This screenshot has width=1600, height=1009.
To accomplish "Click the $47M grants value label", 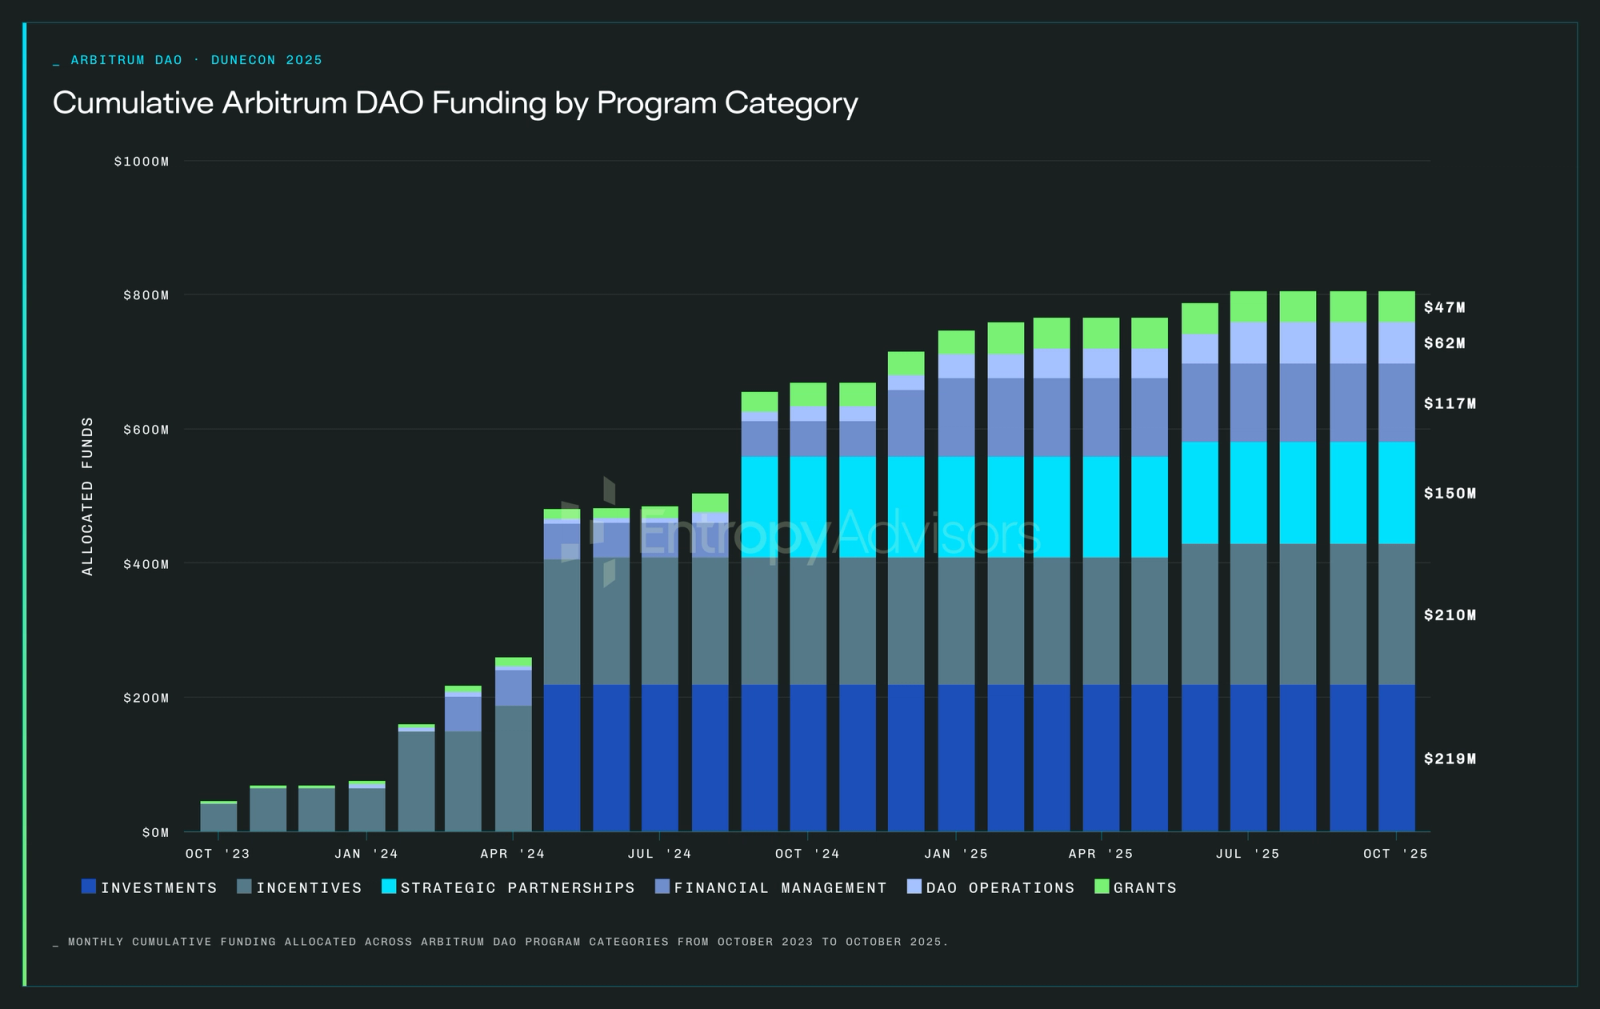I will tap(1445, 308).
